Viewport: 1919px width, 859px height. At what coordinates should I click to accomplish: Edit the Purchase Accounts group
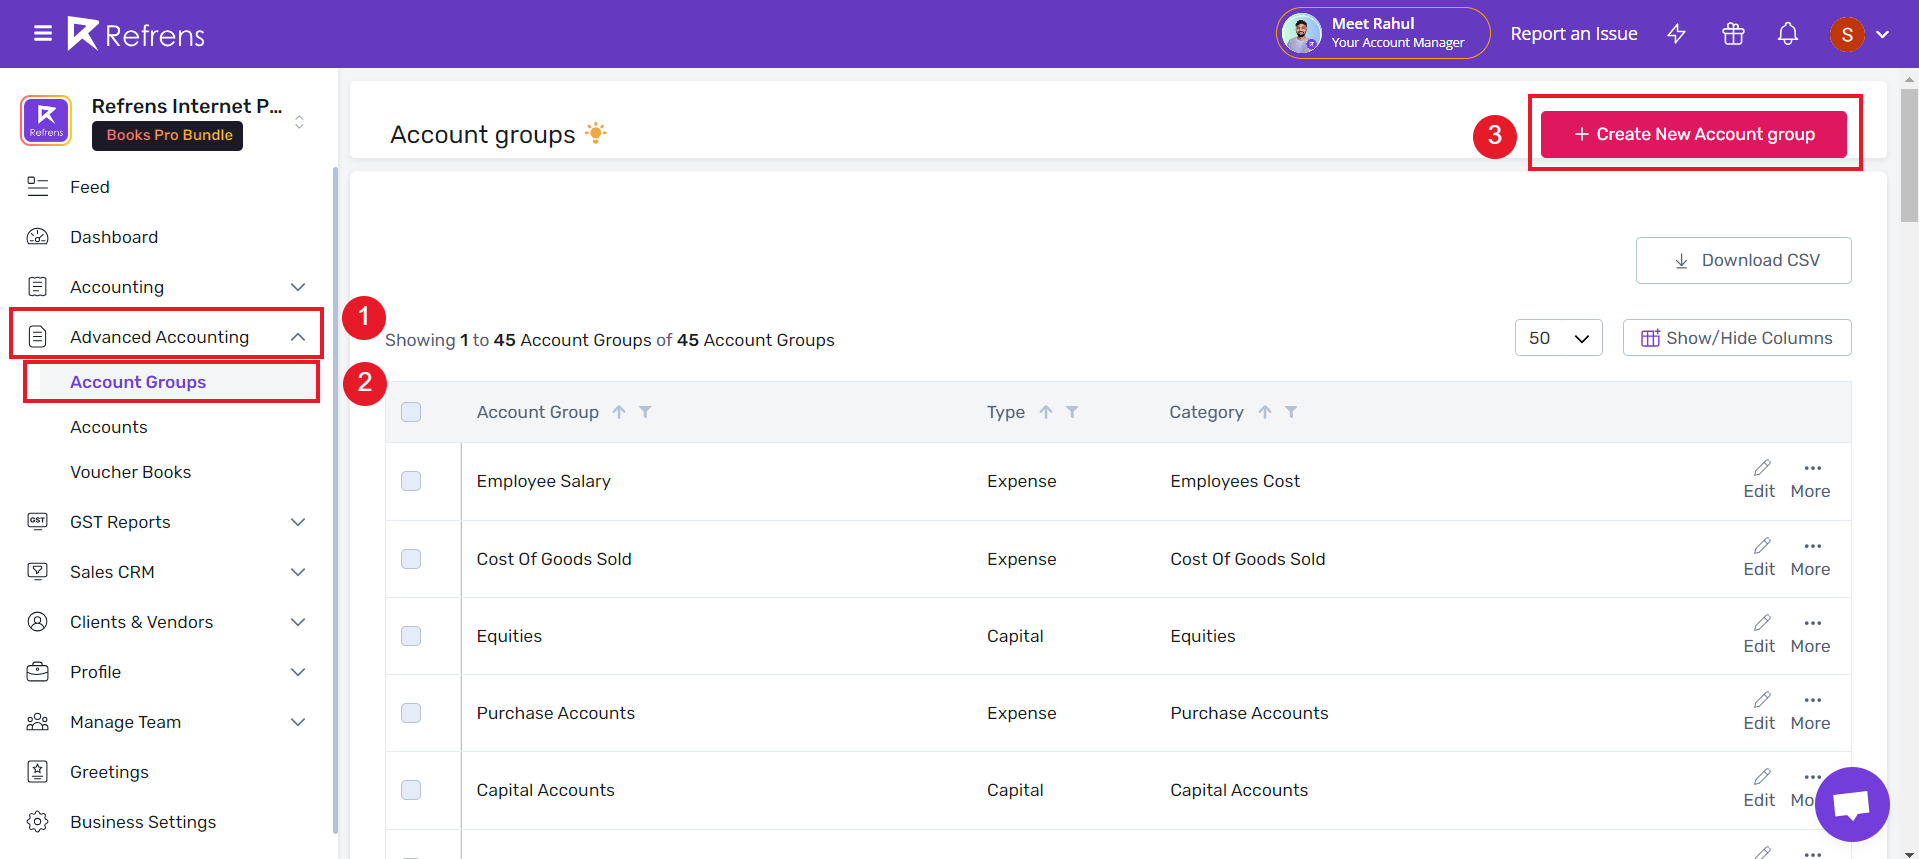point(1759,712)
